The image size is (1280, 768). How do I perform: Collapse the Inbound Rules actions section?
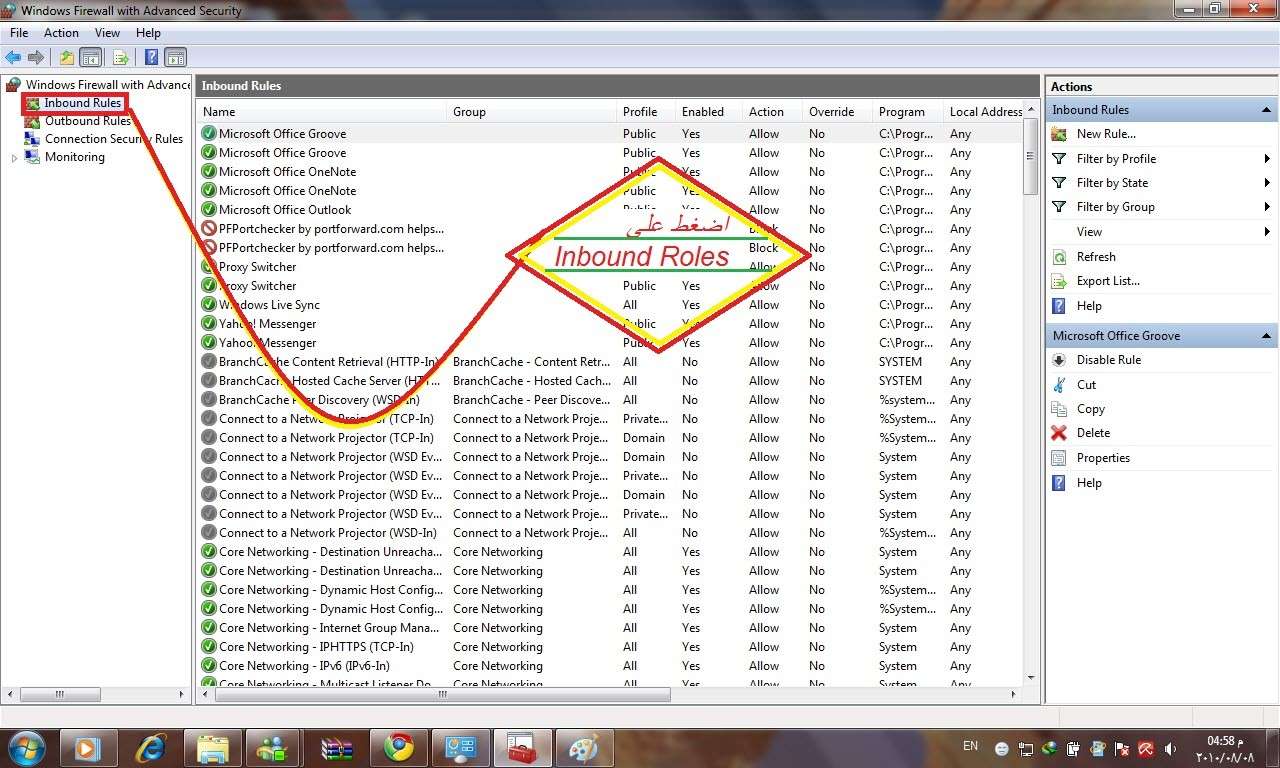pyautogui.click(x=1267, y=110)
